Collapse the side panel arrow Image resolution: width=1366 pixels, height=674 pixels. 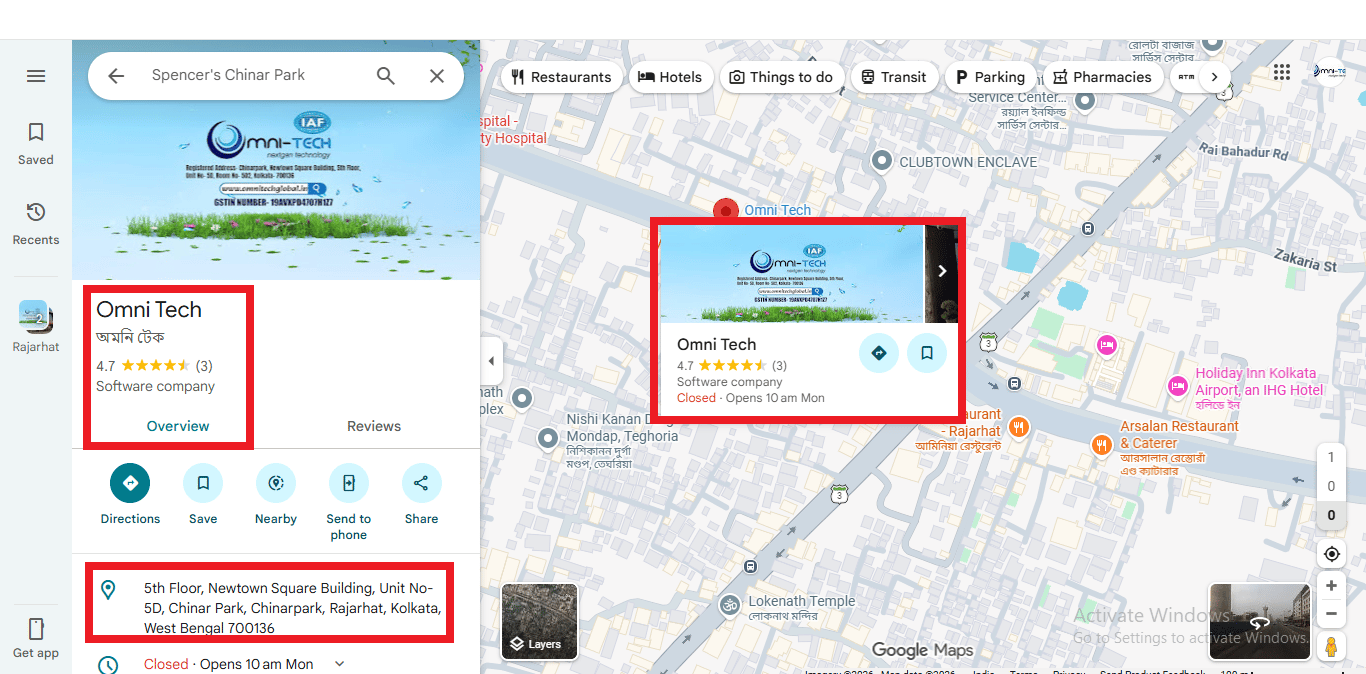[x=490, y=361]
